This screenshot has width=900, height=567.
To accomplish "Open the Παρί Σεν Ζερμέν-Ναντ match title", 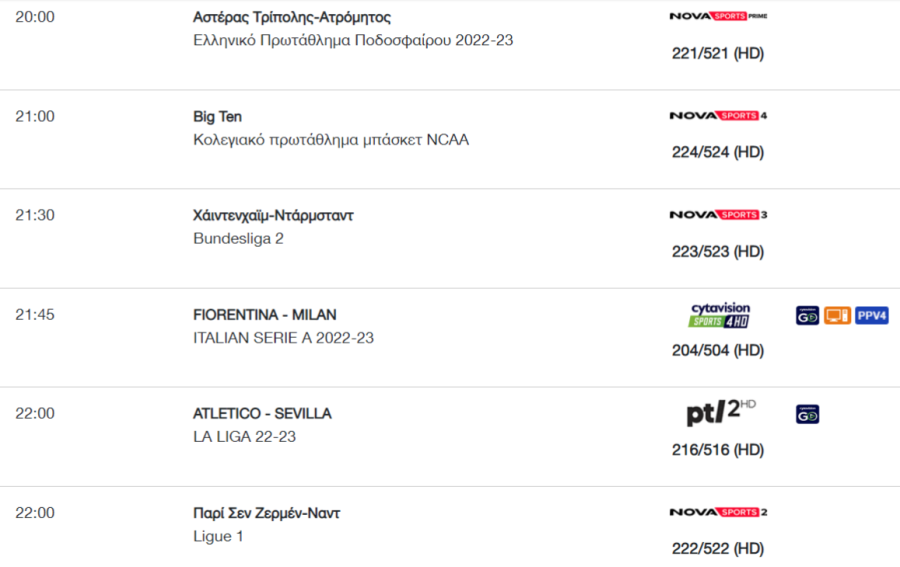I will point(266,513).
